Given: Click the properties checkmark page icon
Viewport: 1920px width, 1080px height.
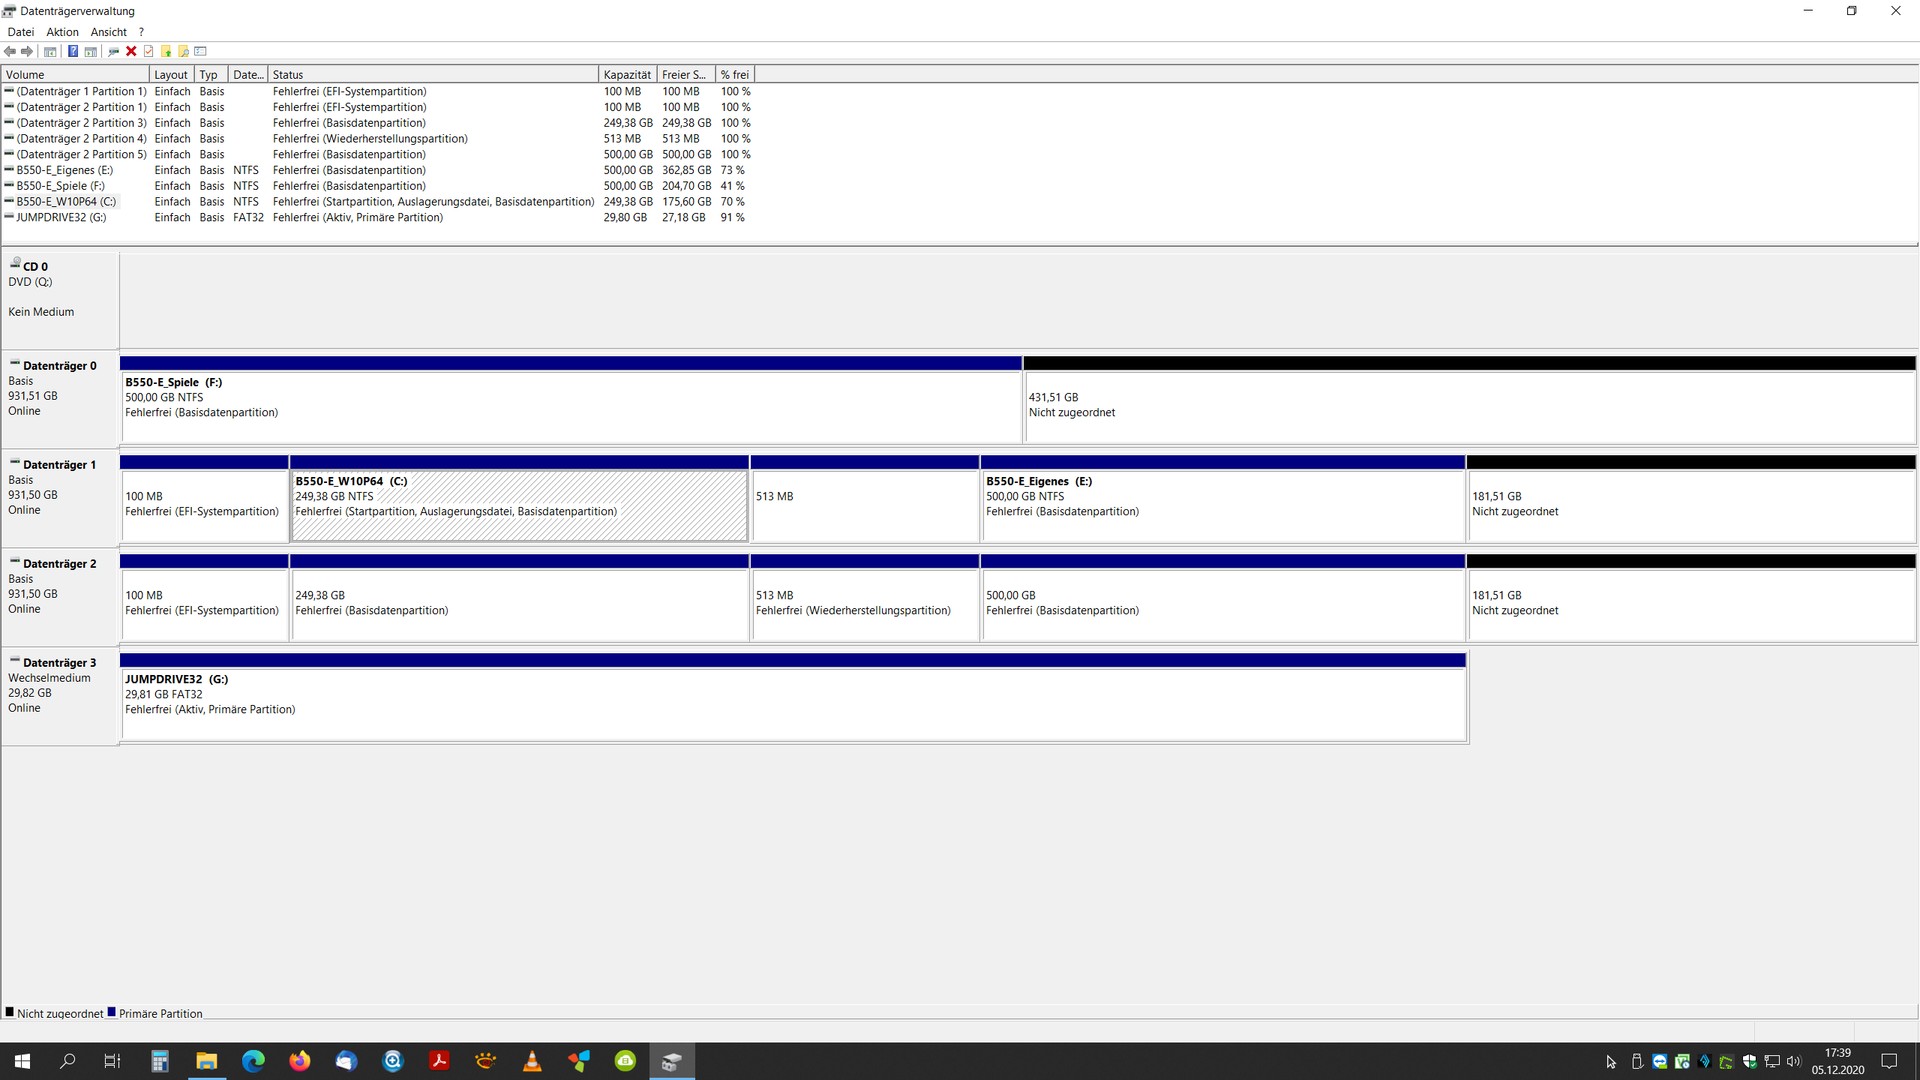Looking at the screenshot, I should (x=149, y=51).
